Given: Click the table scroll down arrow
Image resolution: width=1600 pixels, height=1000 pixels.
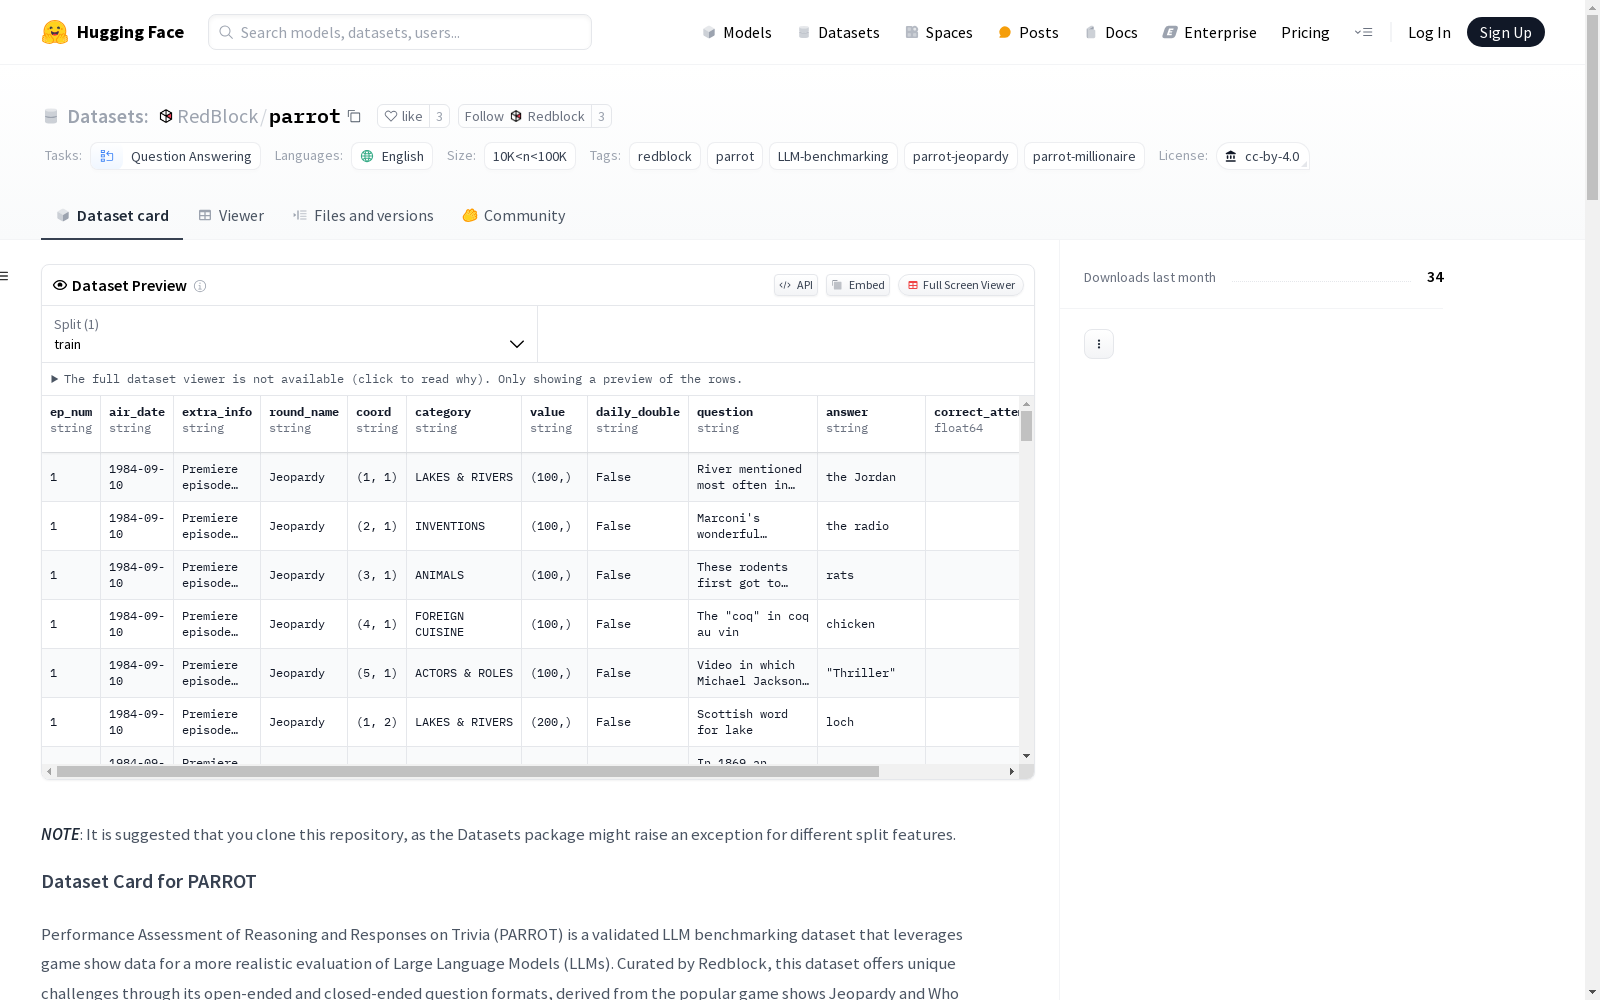Looking at the screenshot, I should click(1026, 756).
